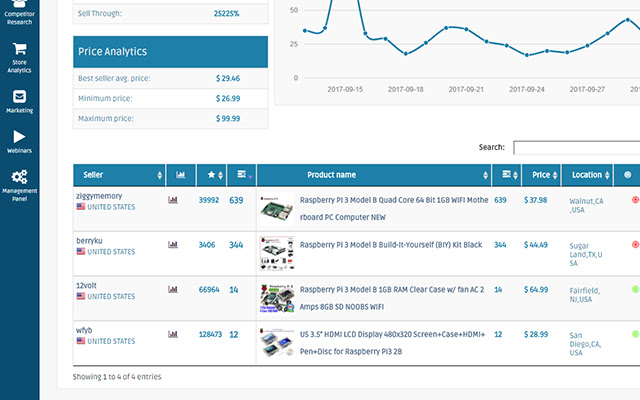Open Store Analytics in the sidebar
This screenshot has height=400, width=640.
(19, 57)
